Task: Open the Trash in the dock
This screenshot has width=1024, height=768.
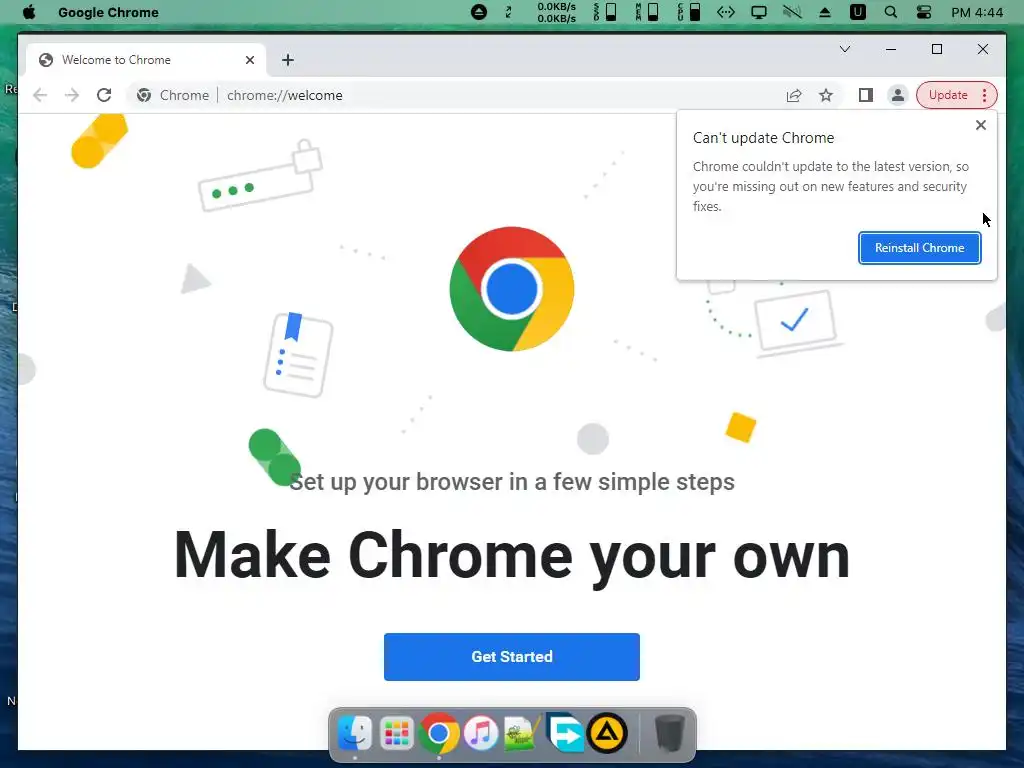Action: tap(669, 733)
